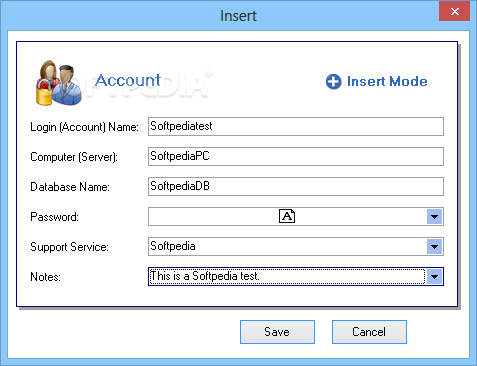The height and width of the screenshot is (366, 477).
Task: Click the 'Login (Account) Name:' label
Action: click(x=84, y=127)
